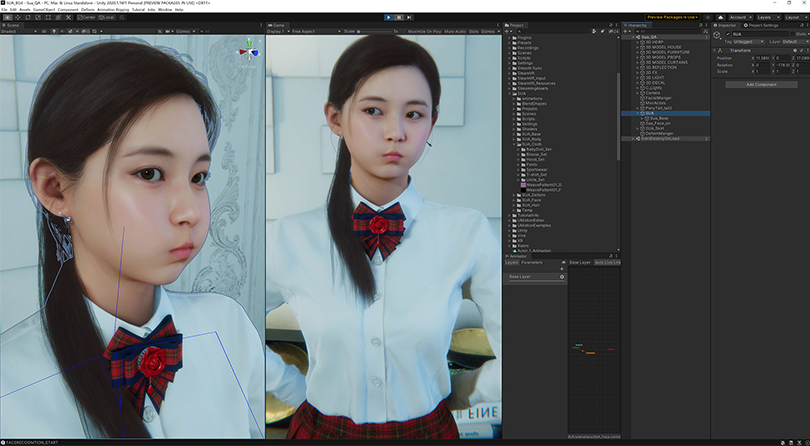Open the Free Aspect dropdown

click(x=316, y=31)
